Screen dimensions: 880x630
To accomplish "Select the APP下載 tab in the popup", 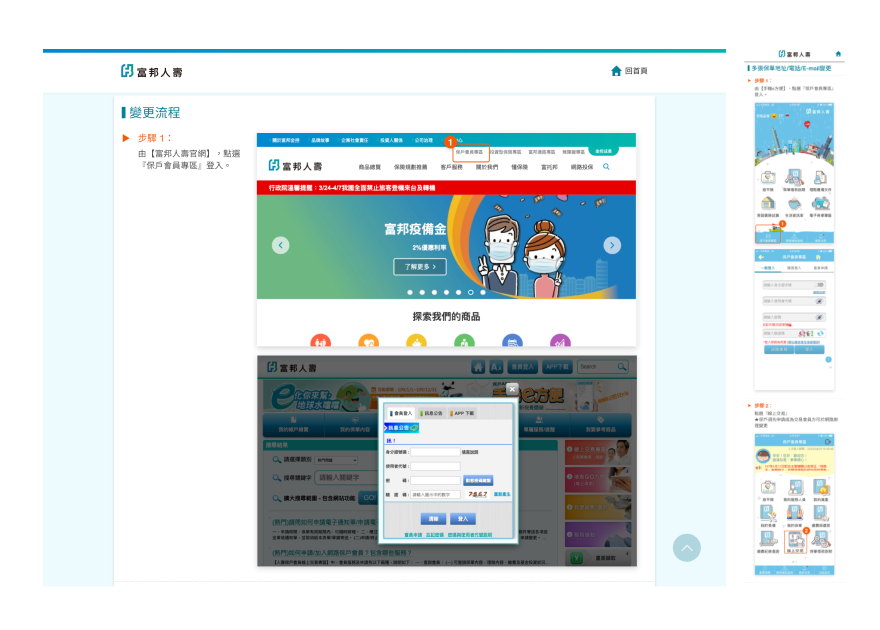I will click(464, 413).
